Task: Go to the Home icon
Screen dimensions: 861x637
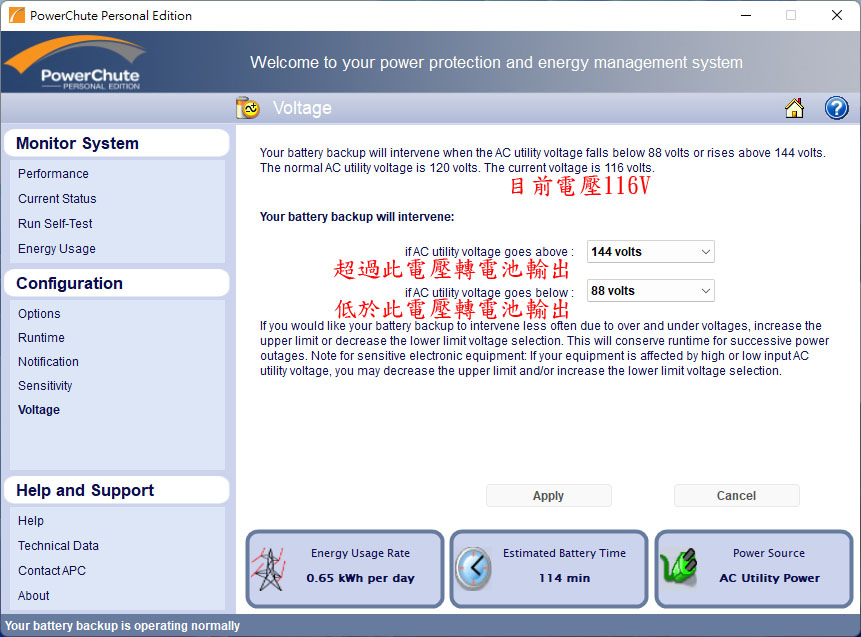Action: click(x=794, y=108)
